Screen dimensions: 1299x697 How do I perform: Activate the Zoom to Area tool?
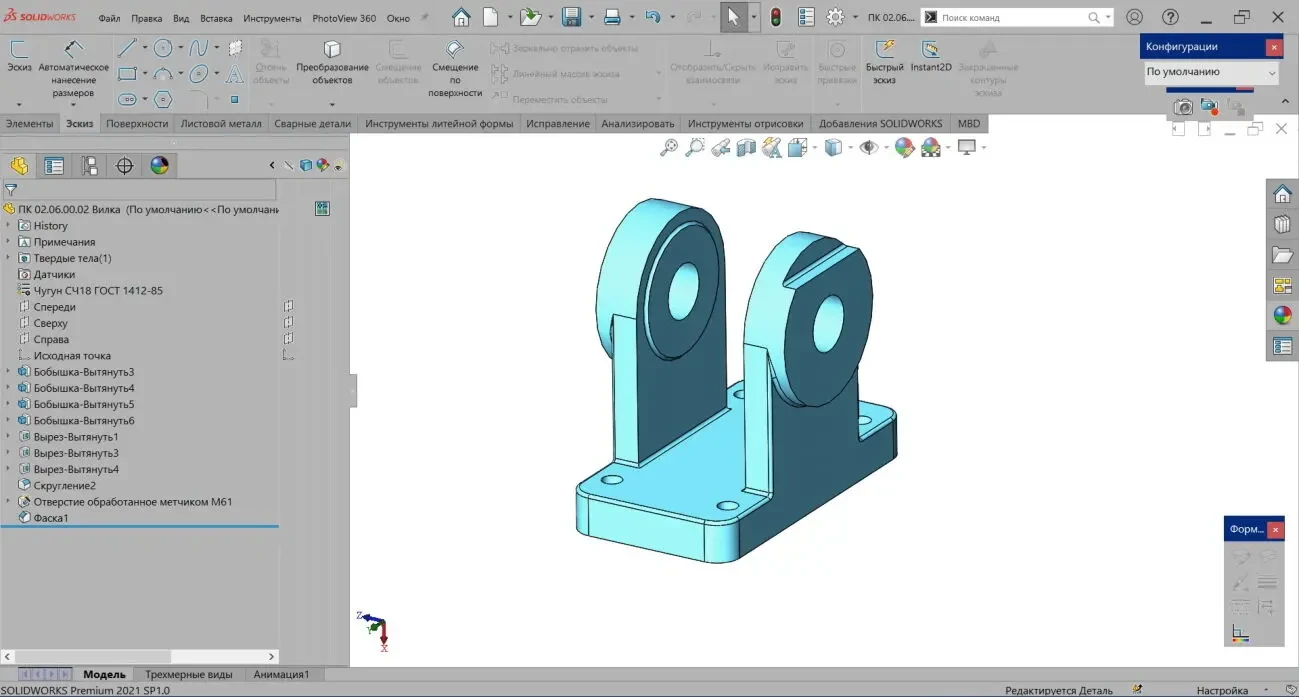(694, 147)
